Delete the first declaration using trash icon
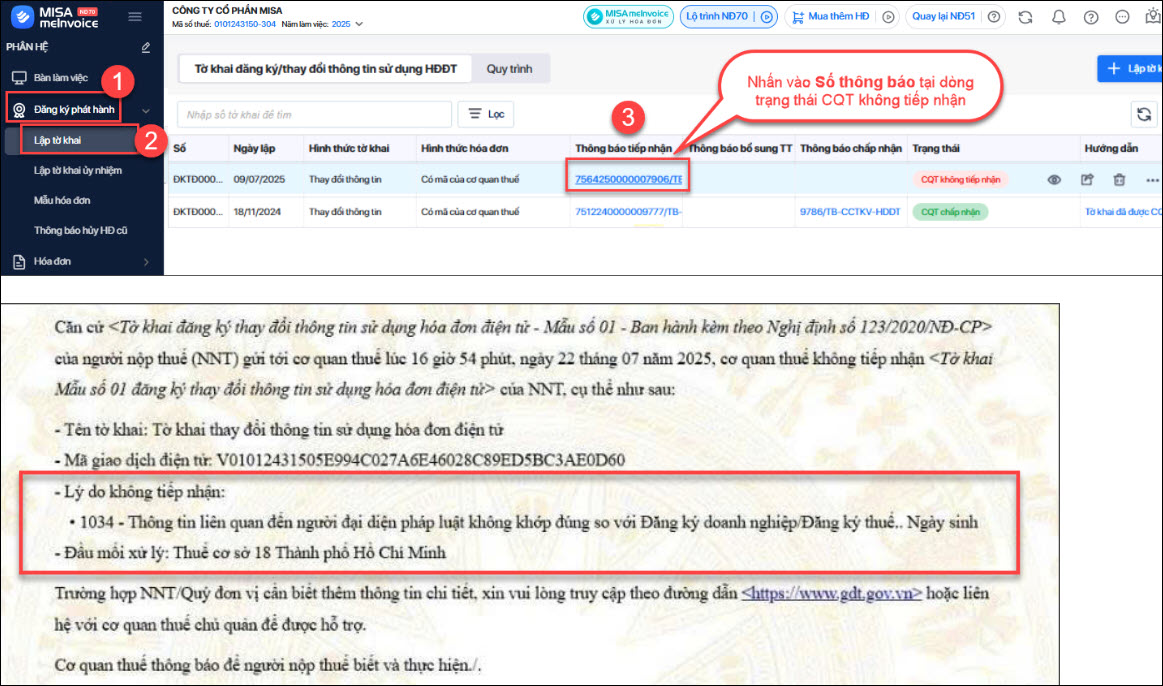Viewport: 1163px width, 686px height. 1119,180
